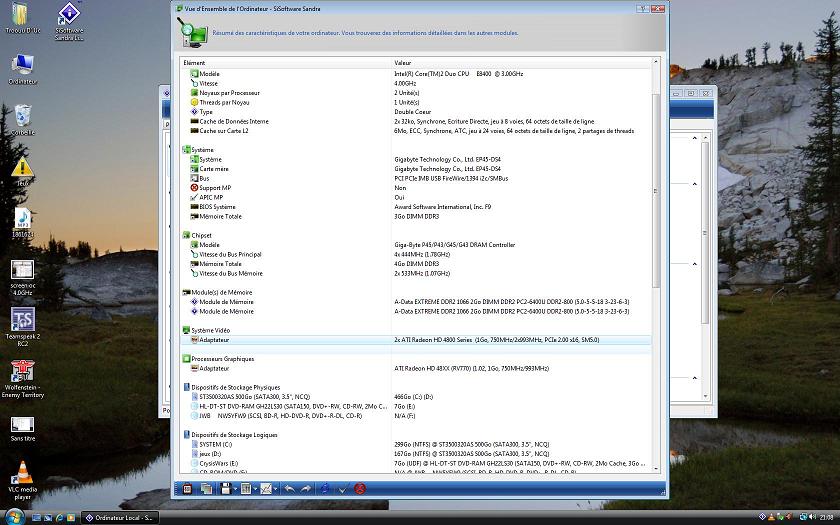Click the SiSoftware Sandra desktop shortcut
The image size is (840, 525).
click(x=69, y=21)
